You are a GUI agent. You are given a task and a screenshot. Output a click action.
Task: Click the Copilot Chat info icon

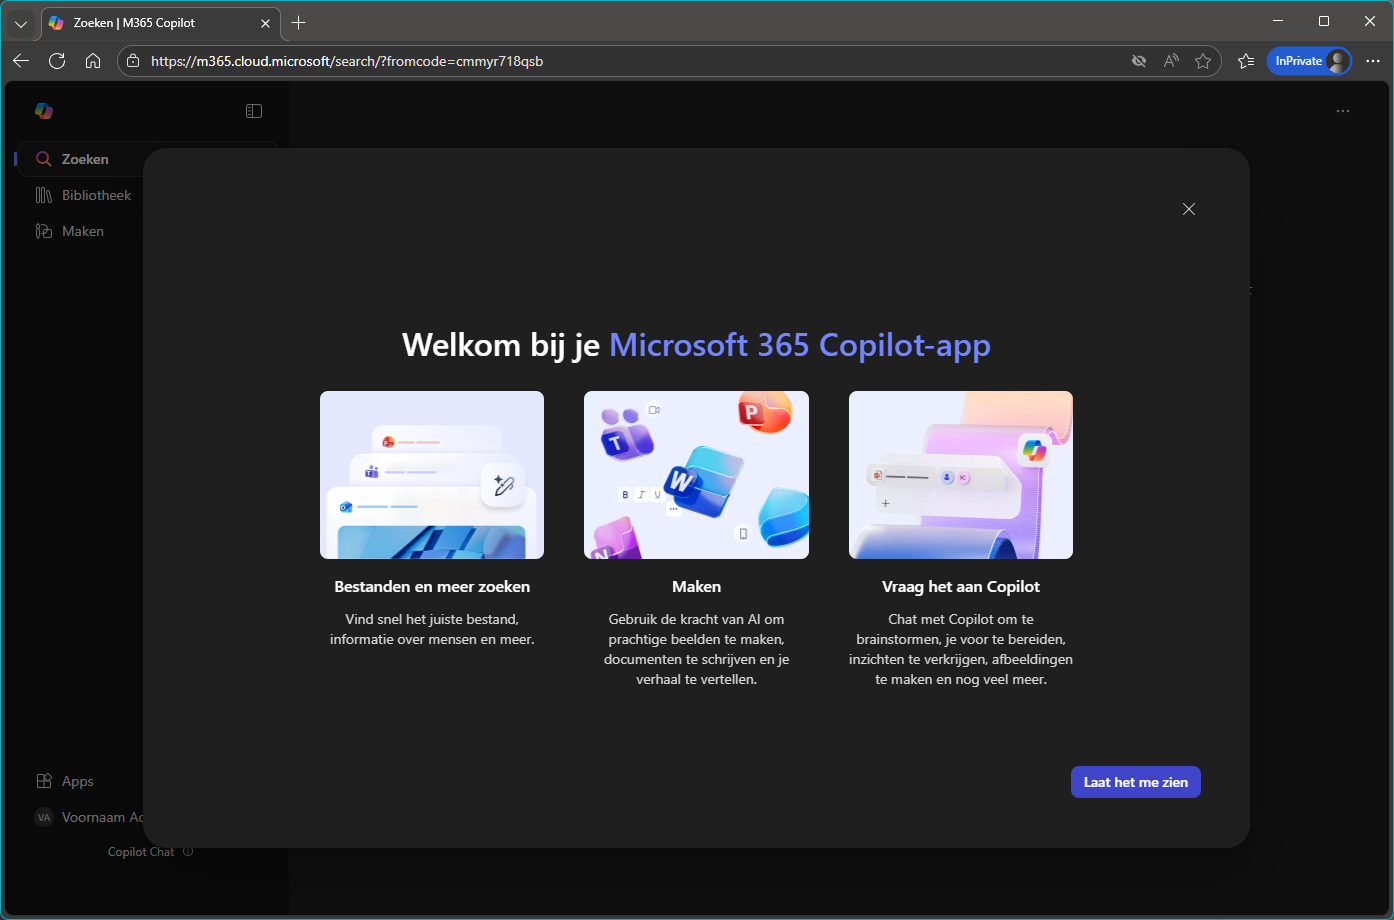pos(188,852)
